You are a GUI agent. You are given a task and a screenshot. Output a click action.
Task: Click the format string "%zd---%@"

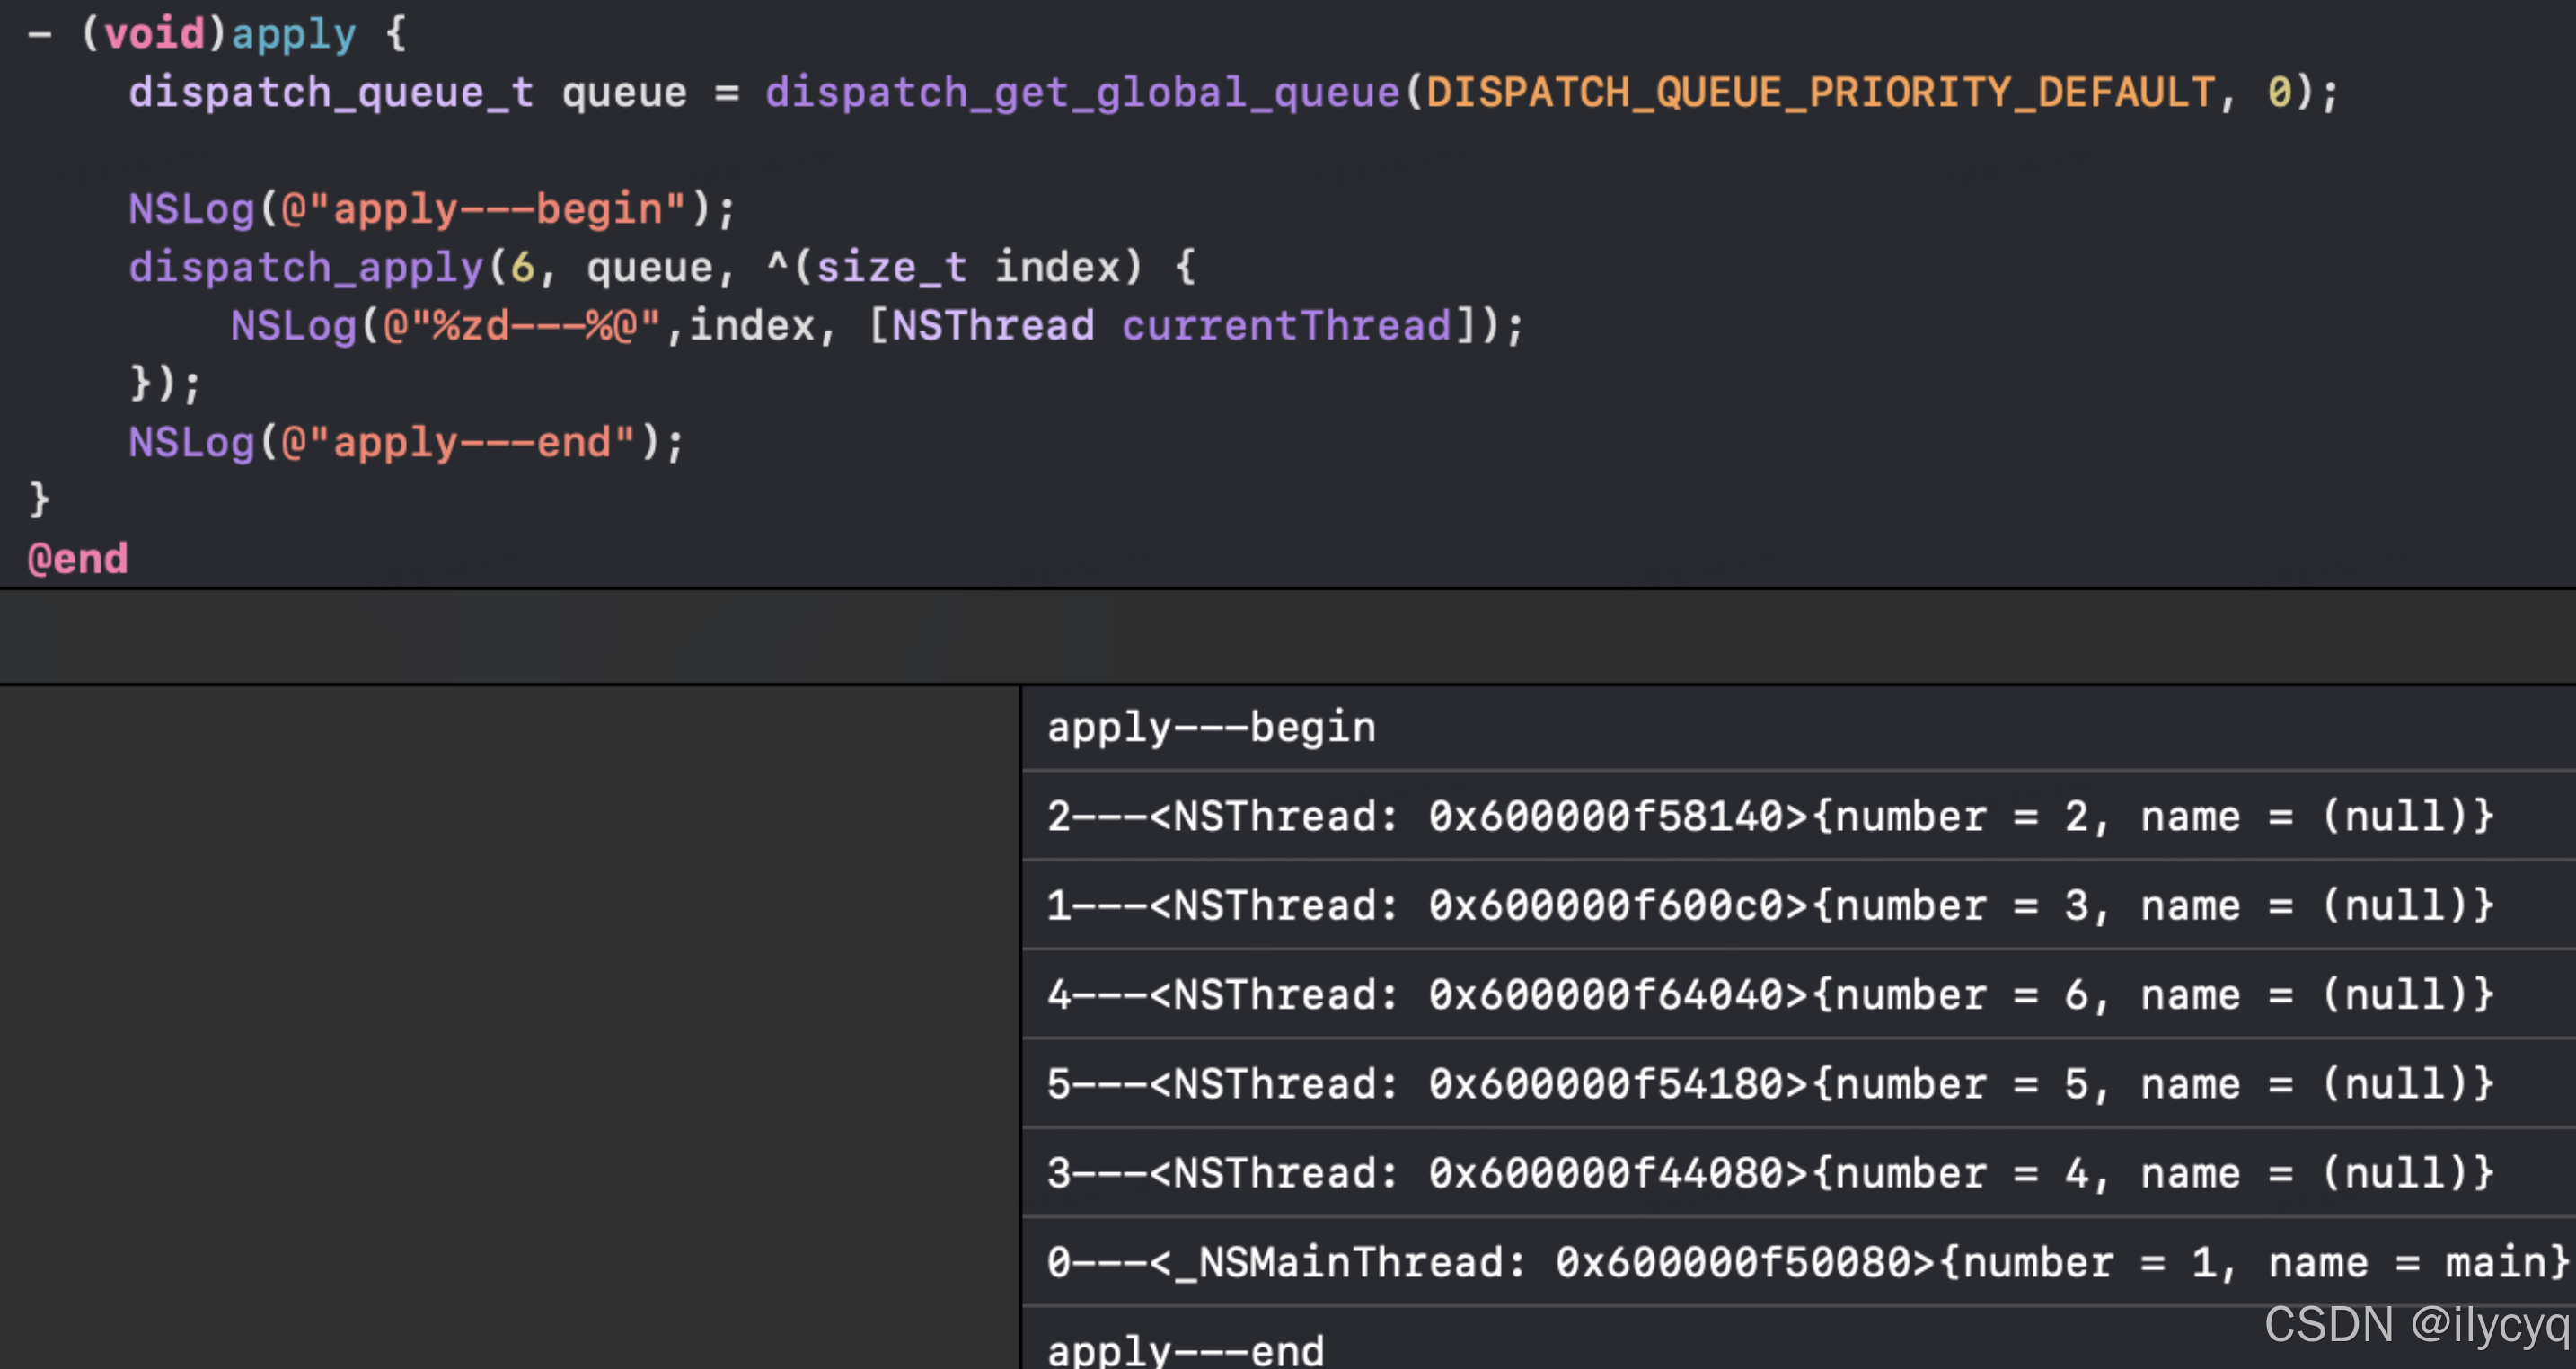point(521,326)
